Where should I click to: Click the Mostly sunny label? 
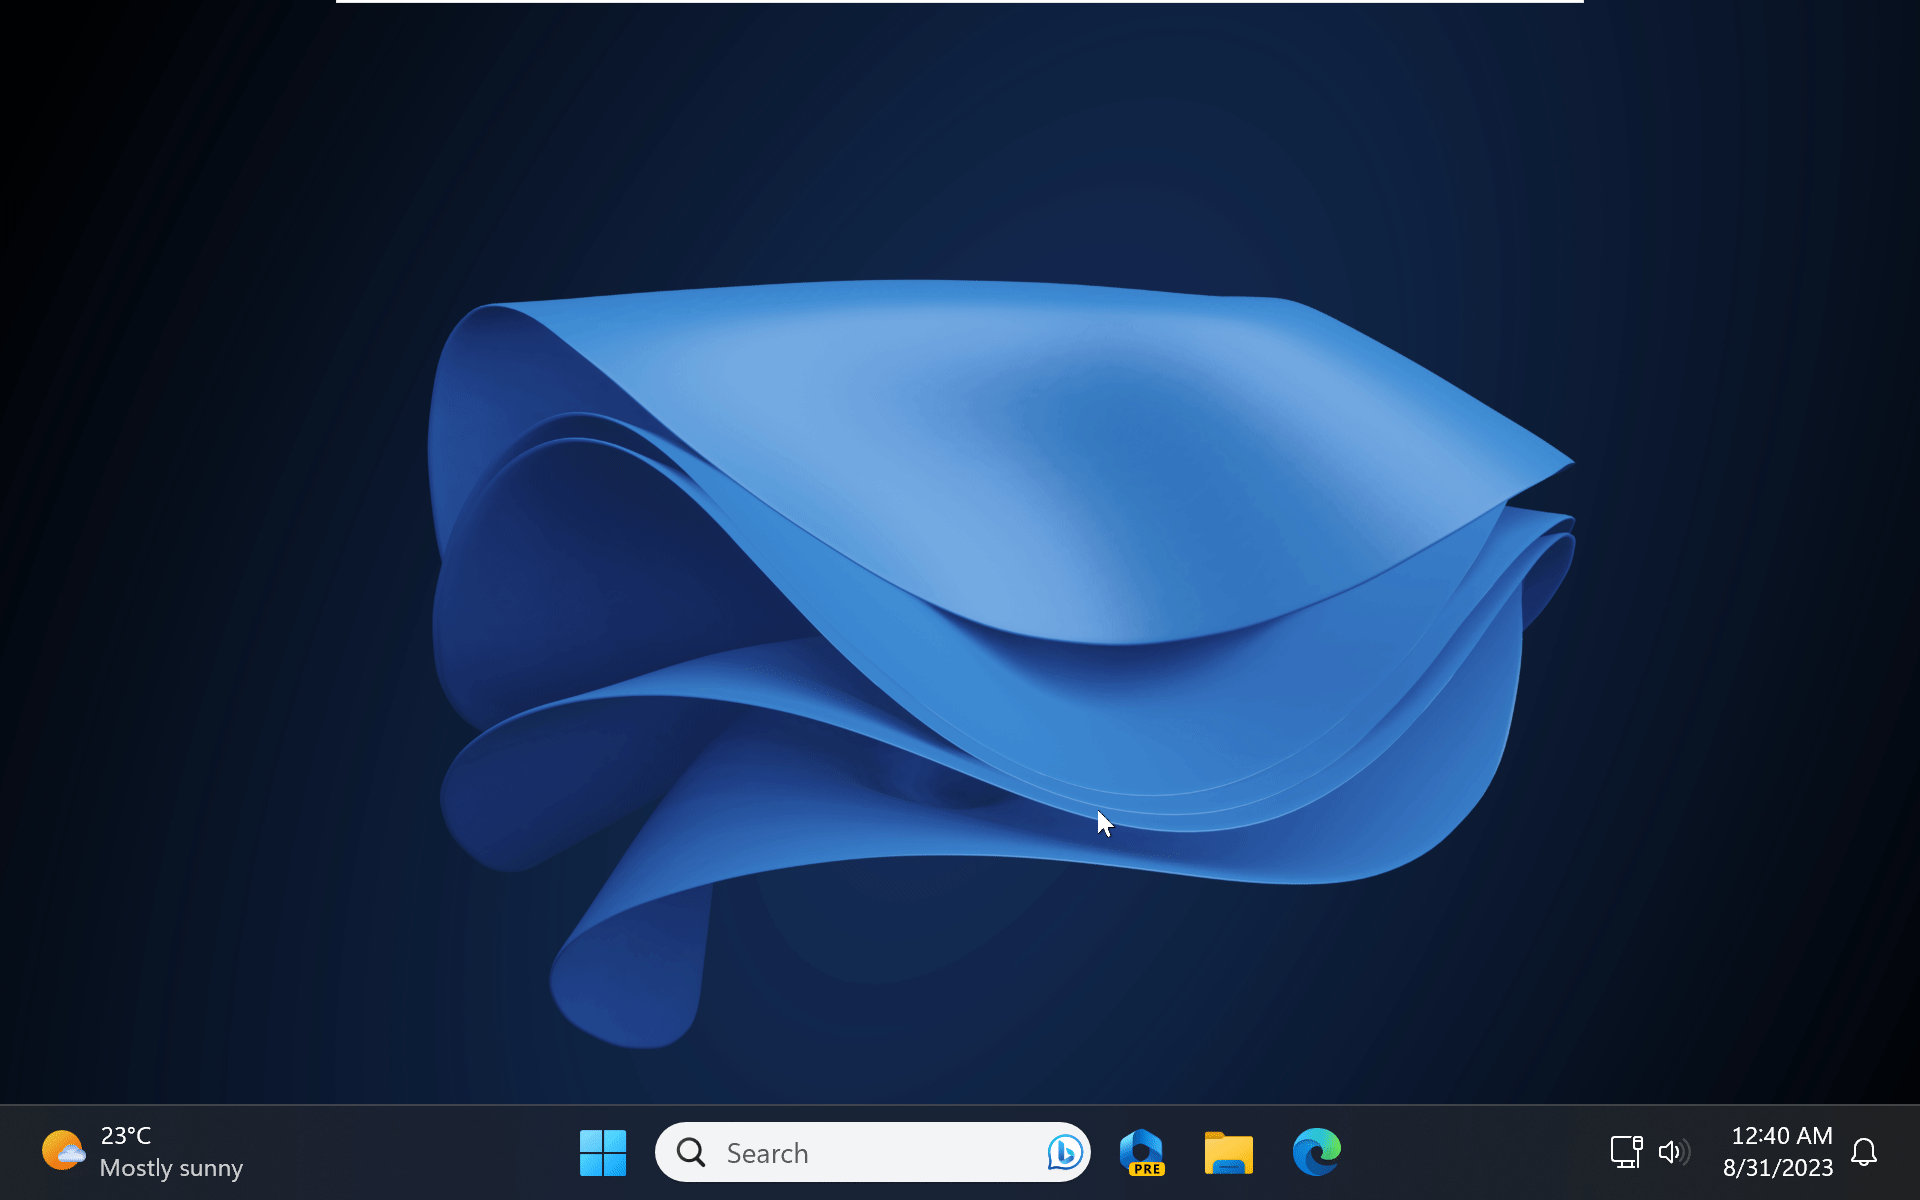(171, 1168)
